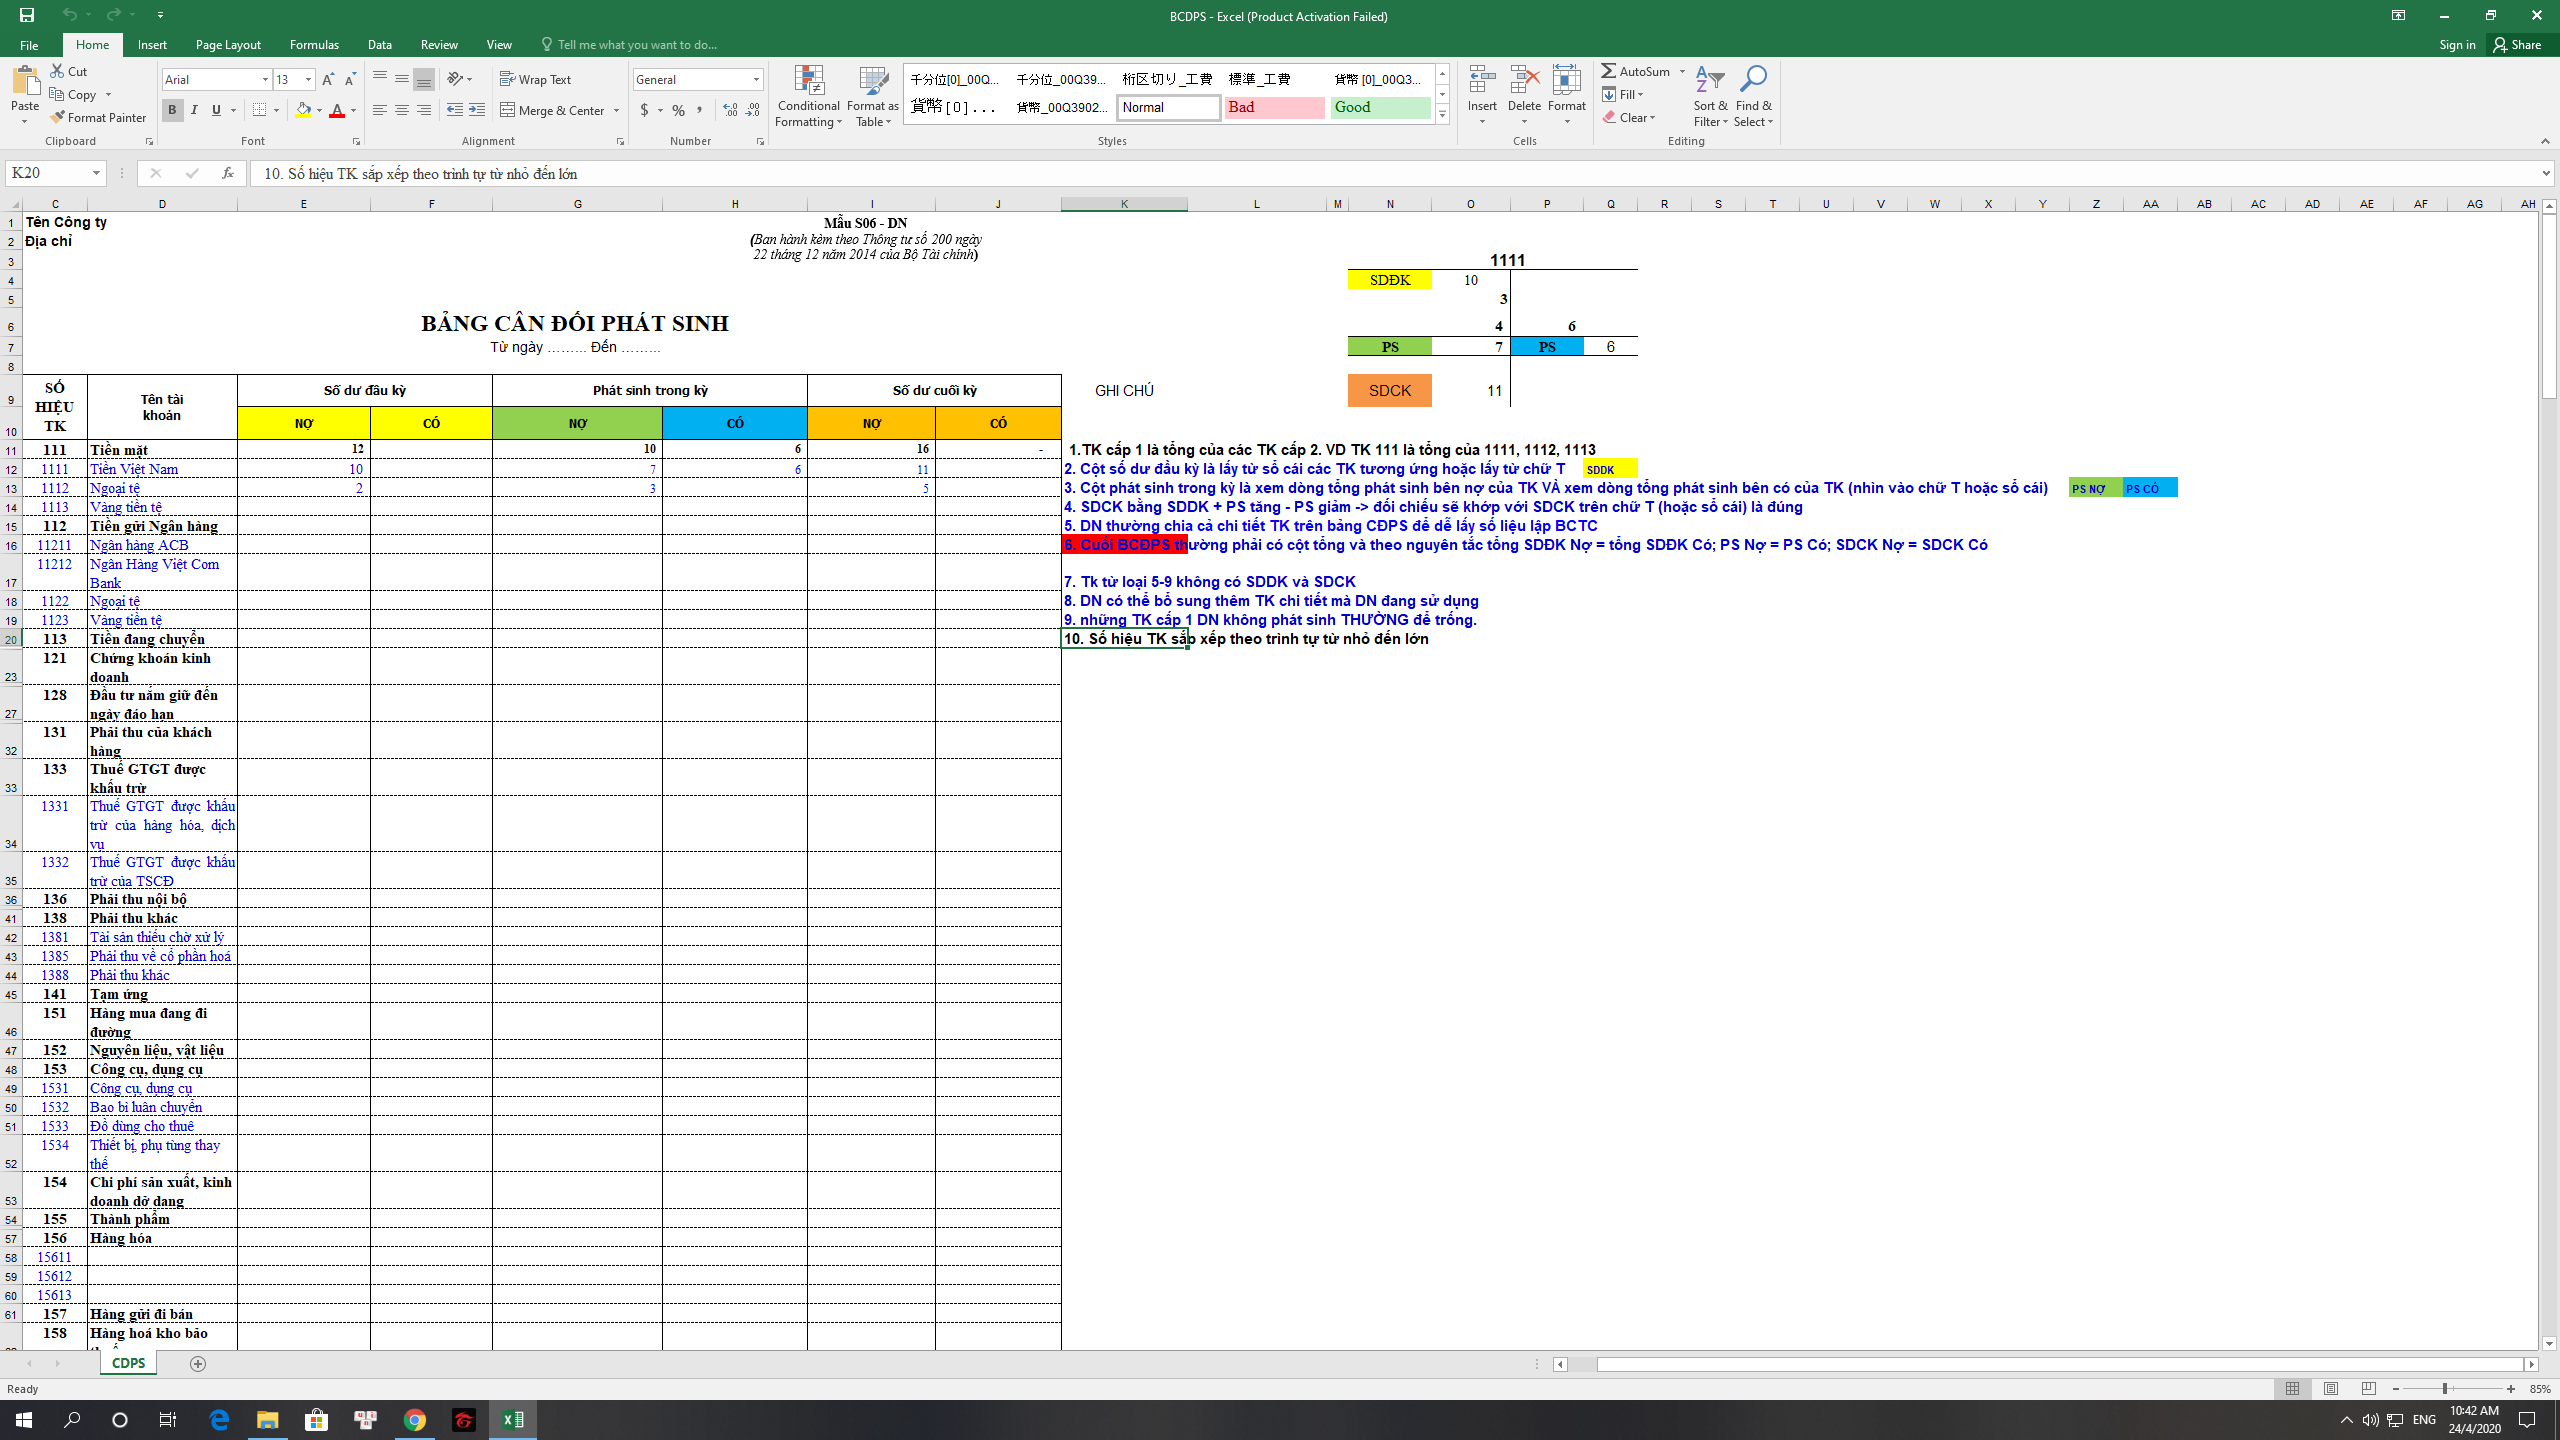2560x1440 pixels.
Task: Open the Page Layout ribbon tab
Action: coord(228,44)
